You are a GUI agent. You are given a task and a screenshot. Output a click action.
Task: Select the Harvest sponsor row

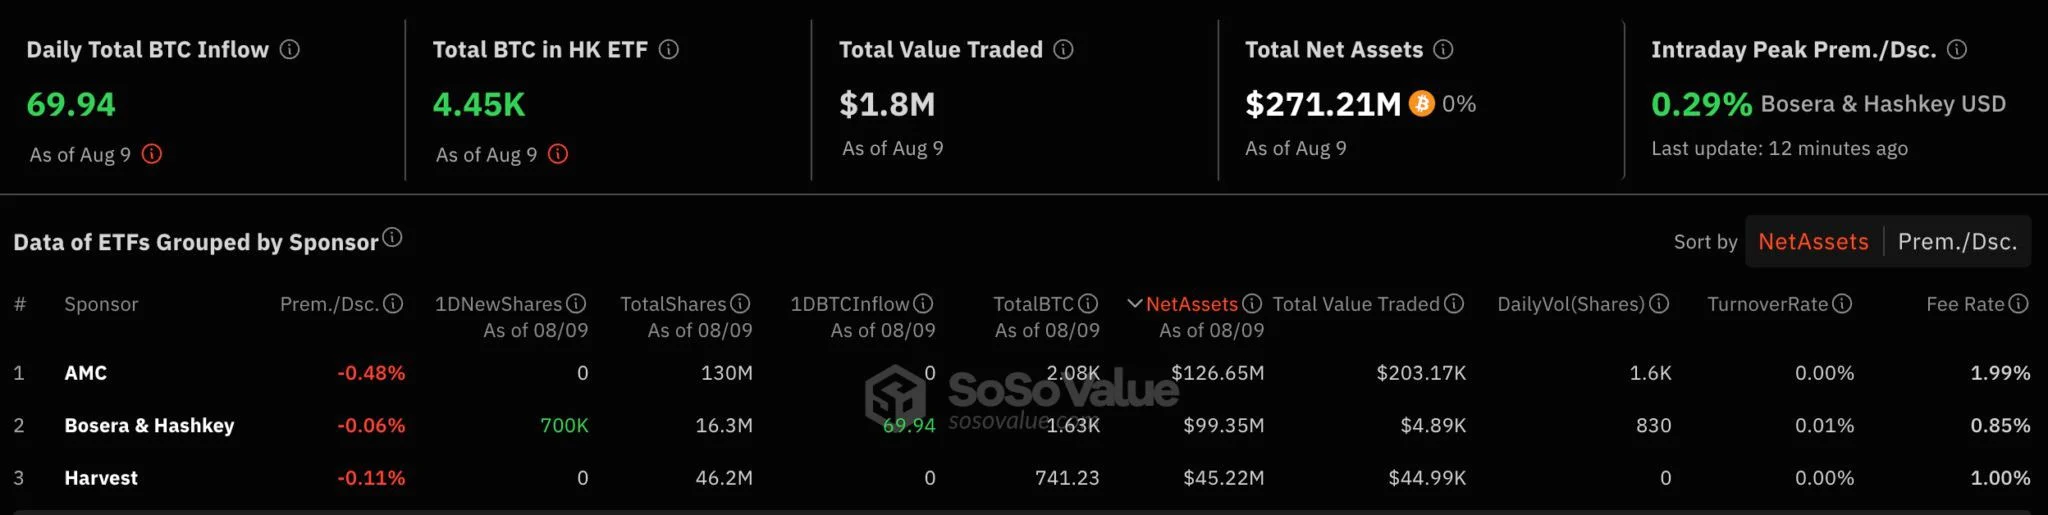point(1022,478)
